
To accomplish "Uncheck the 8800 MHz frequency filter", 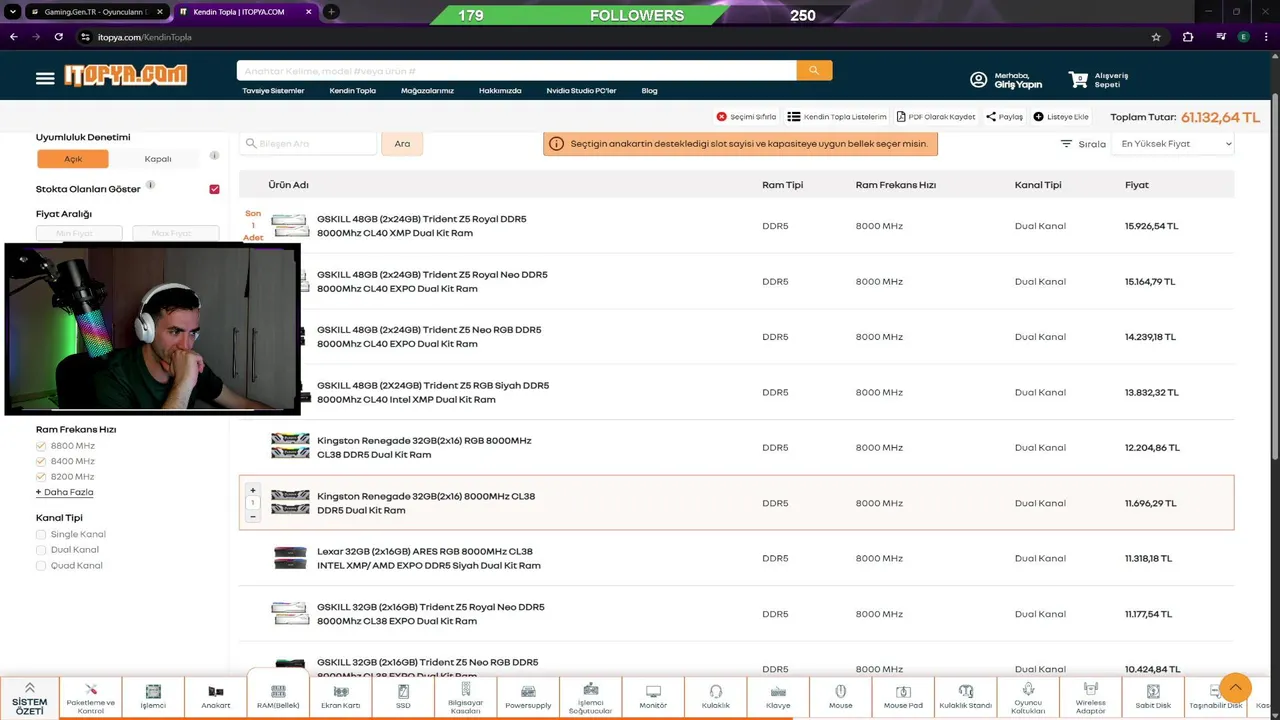I will coord(41,446).
